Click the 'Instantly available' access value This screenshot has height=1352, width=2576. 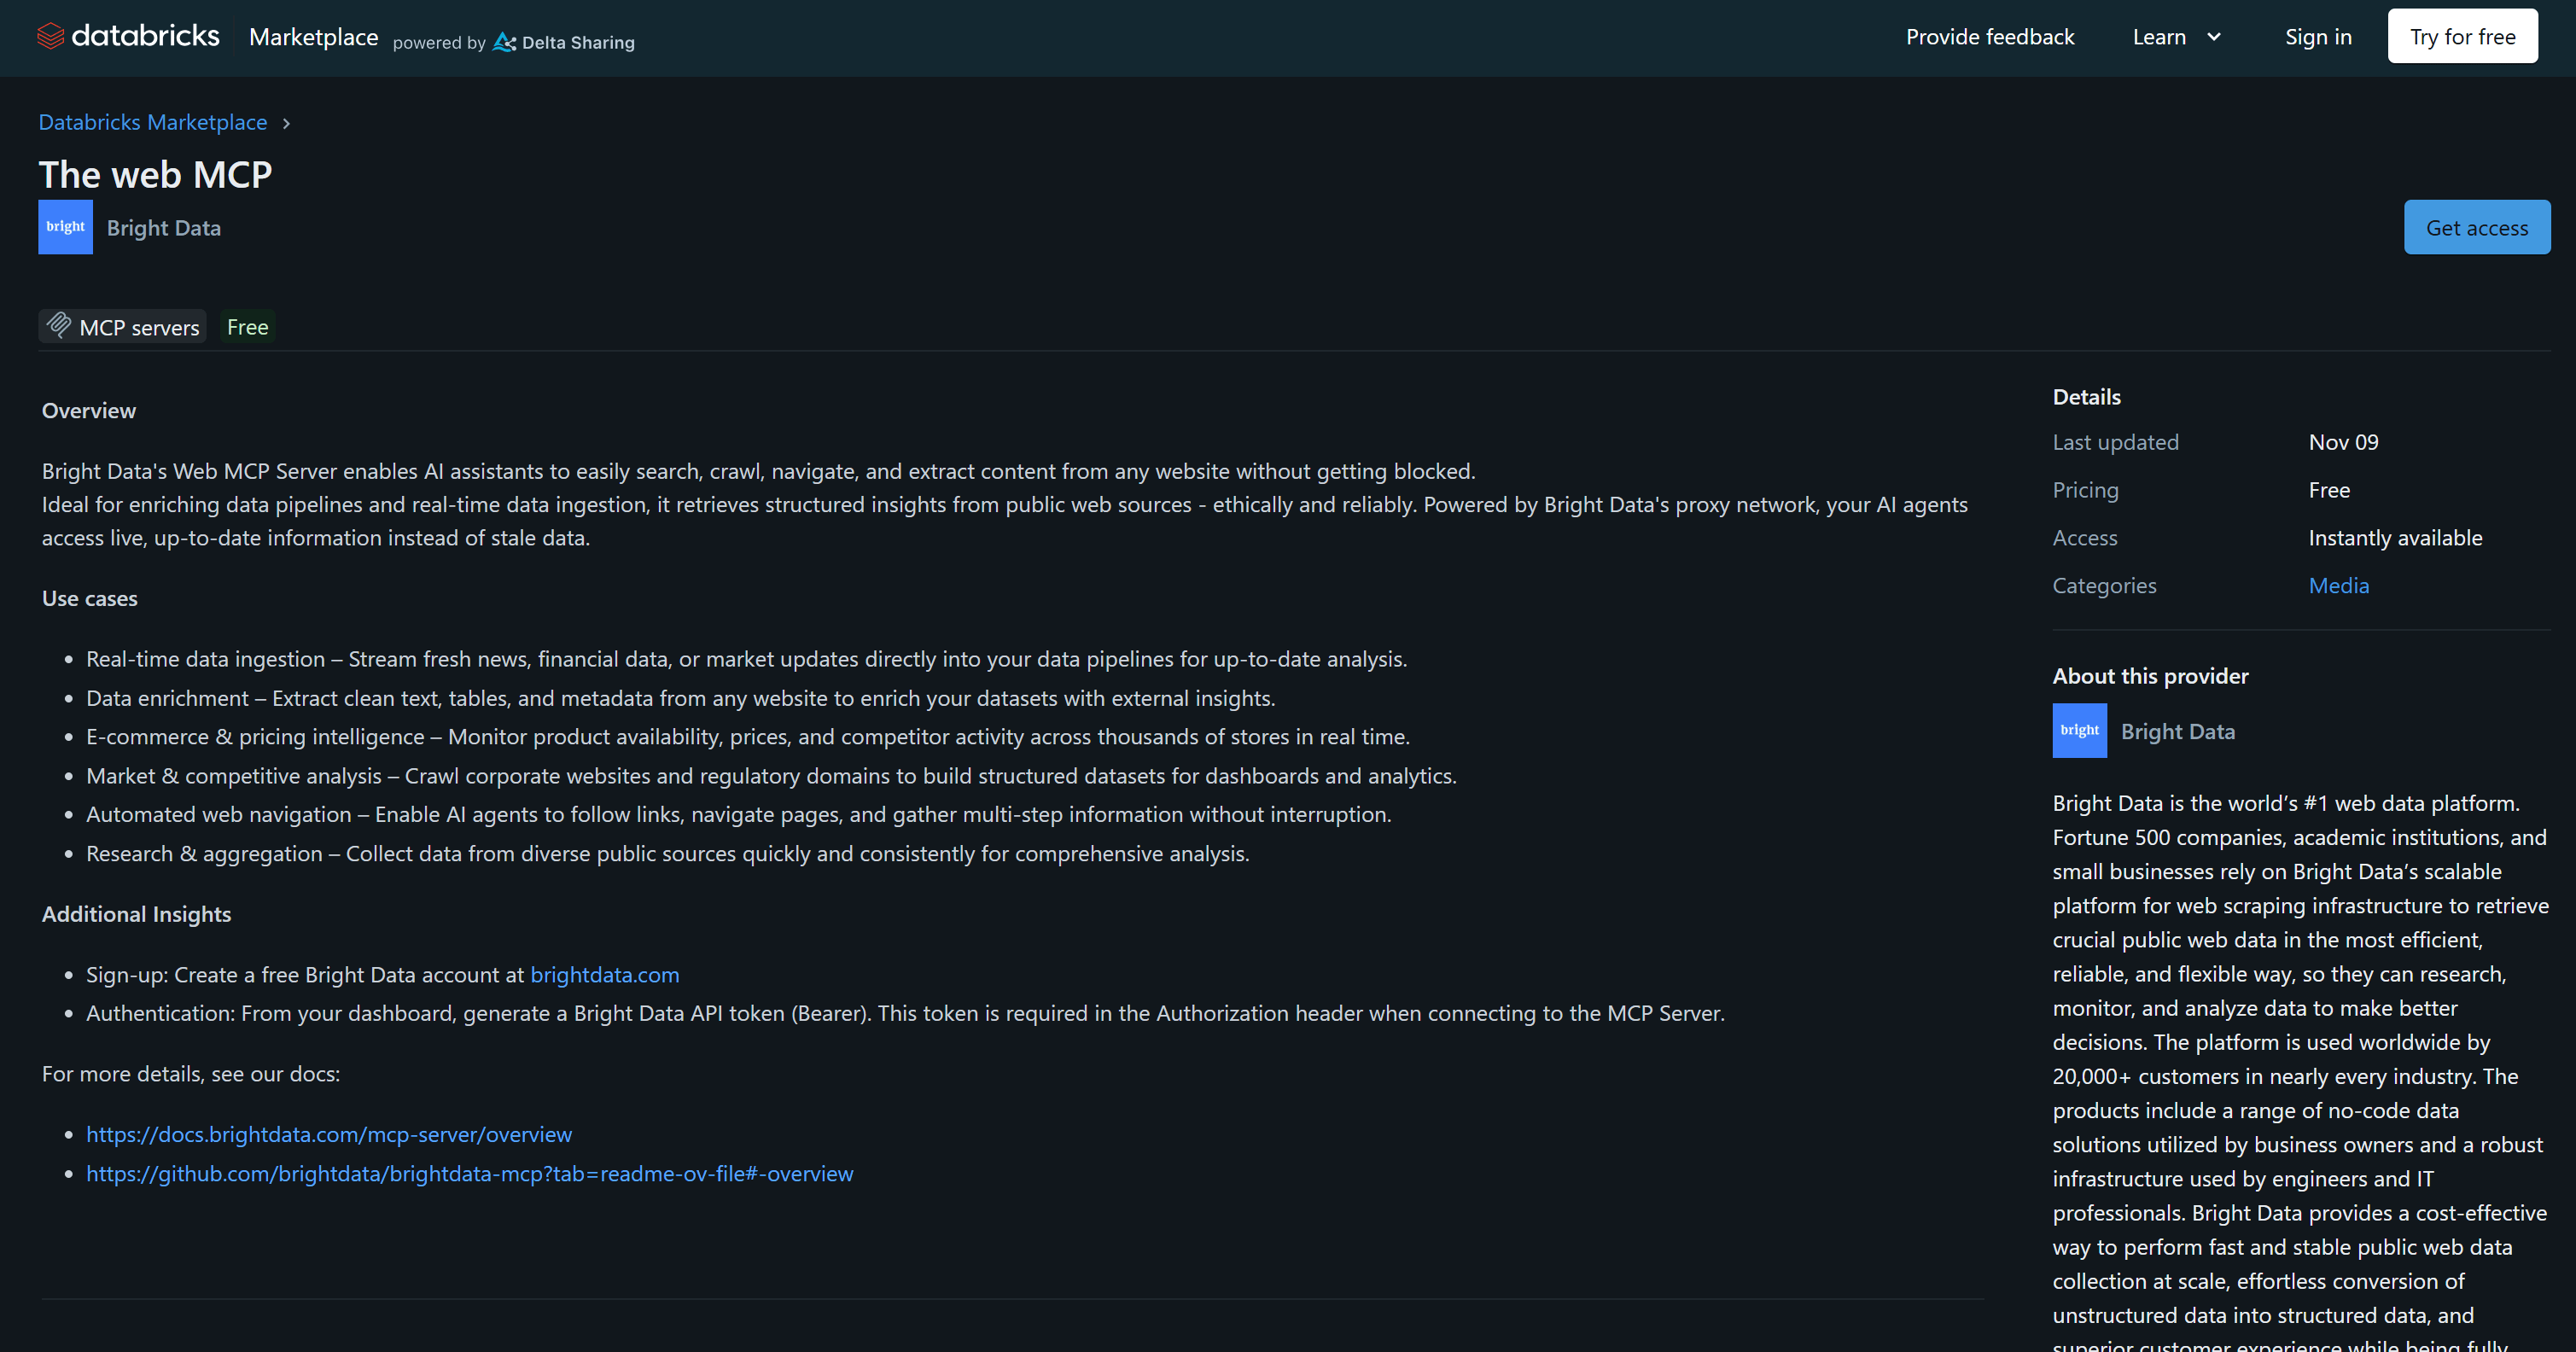click(x=2395, y=538)
